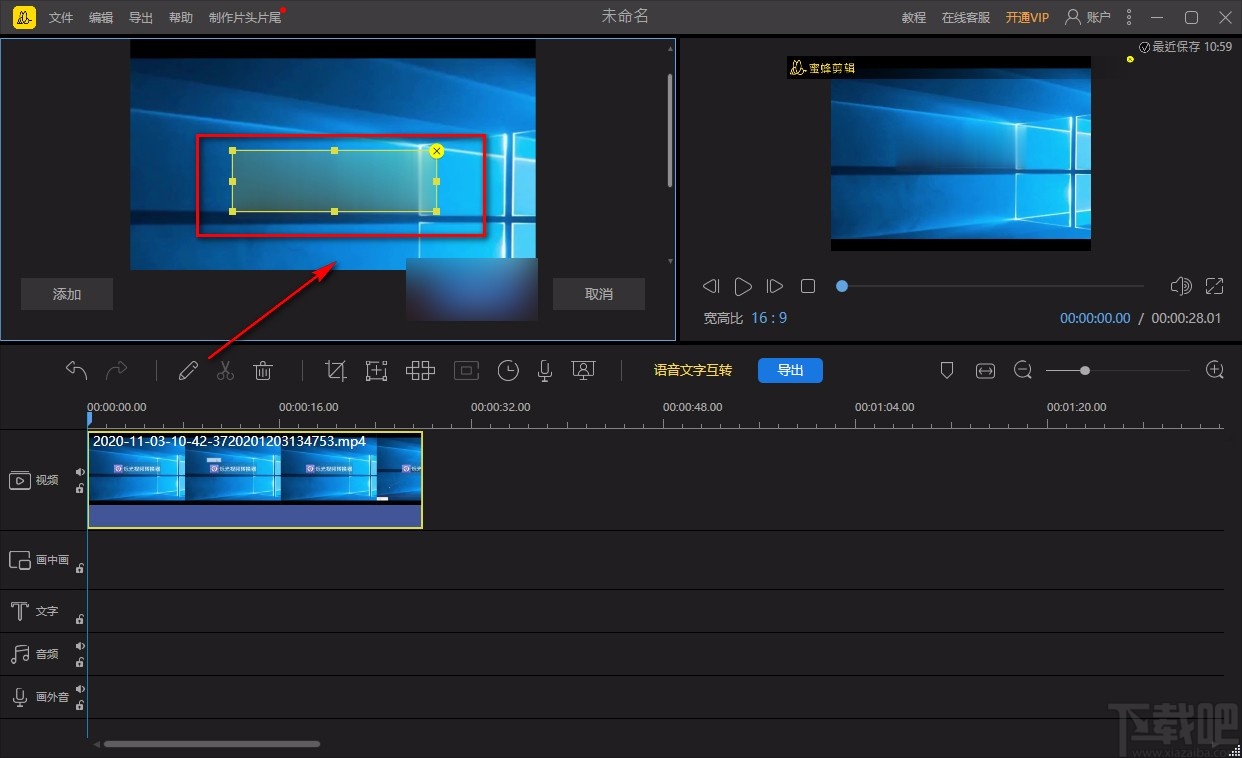Open the 账户 account menu
This screenshot has width=1242, height=758.
(1088, 17)
